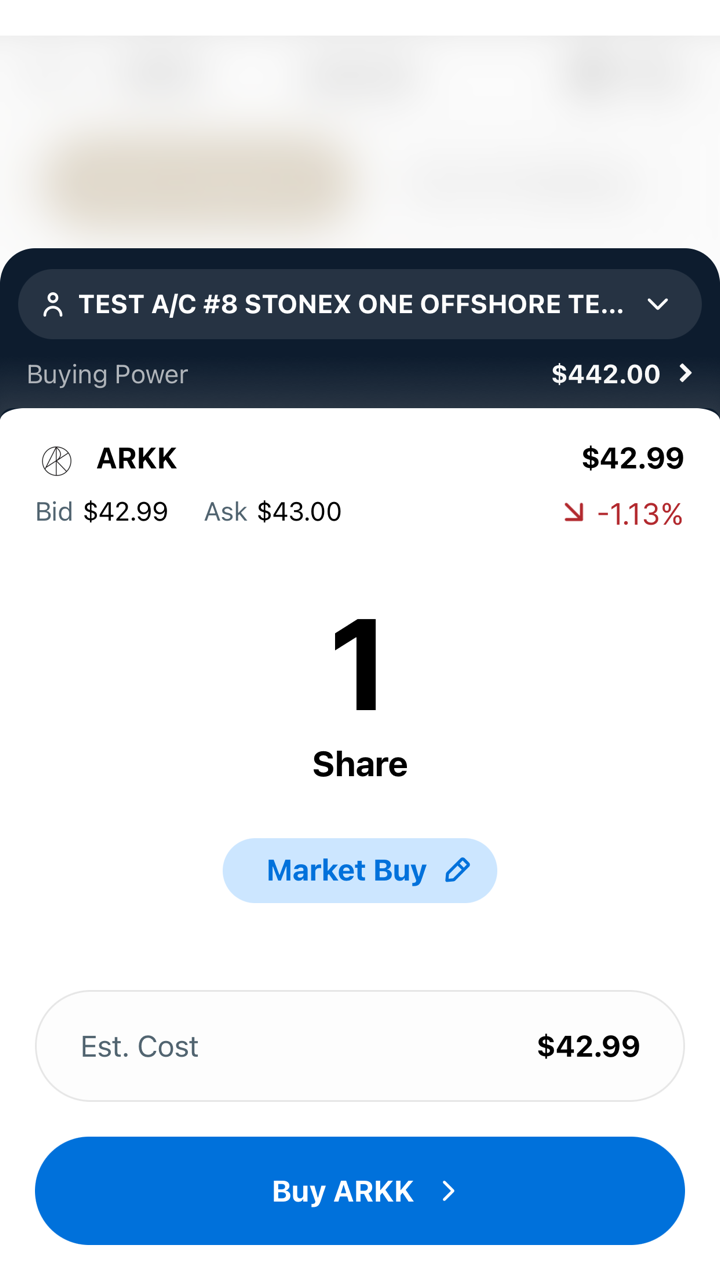Tap the share quantity number 1

pos(359,665)
